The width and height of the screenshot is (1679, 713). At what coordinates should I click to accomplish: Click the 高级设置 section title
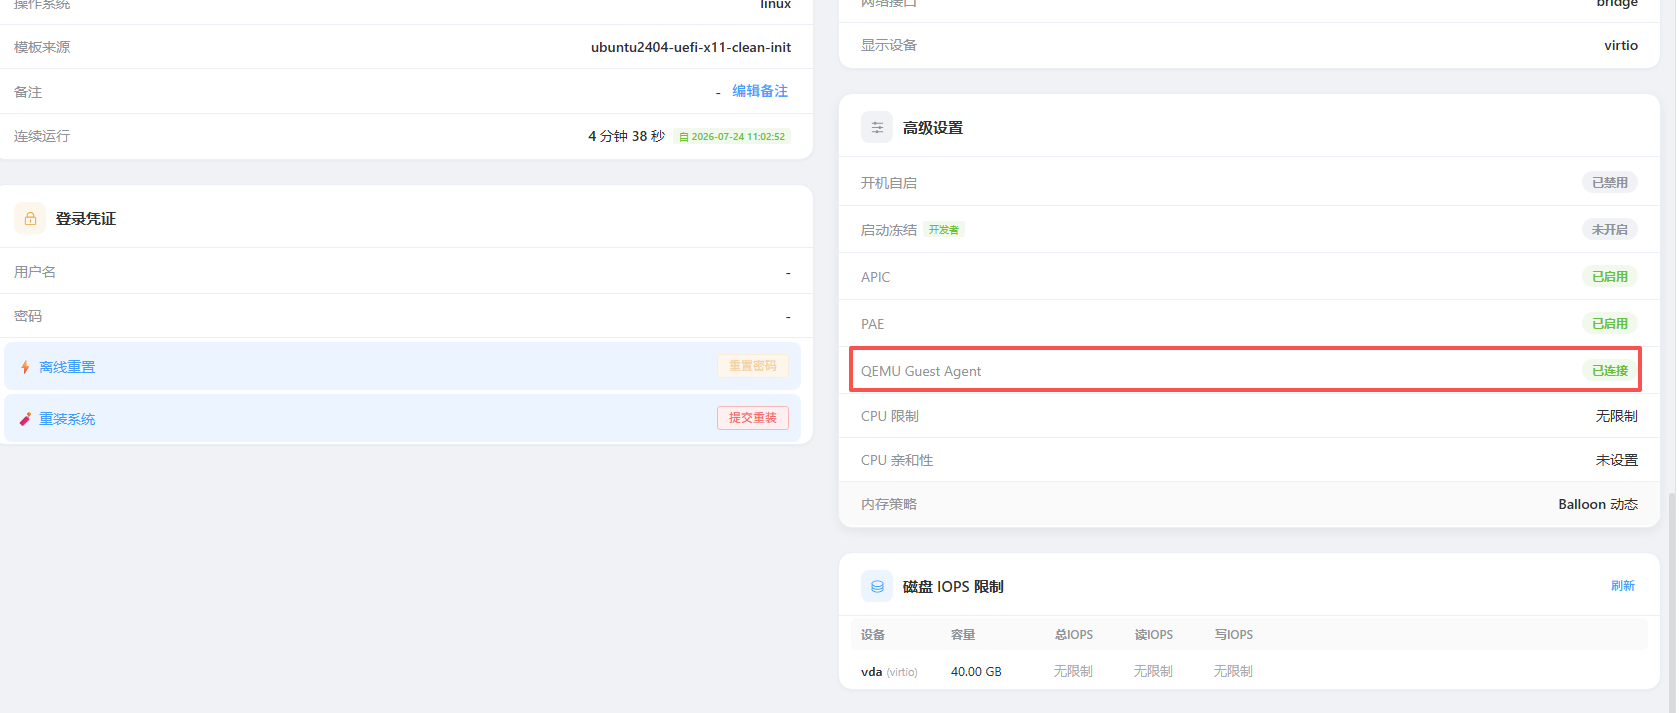pyautogui.click(x=933, y=128)
